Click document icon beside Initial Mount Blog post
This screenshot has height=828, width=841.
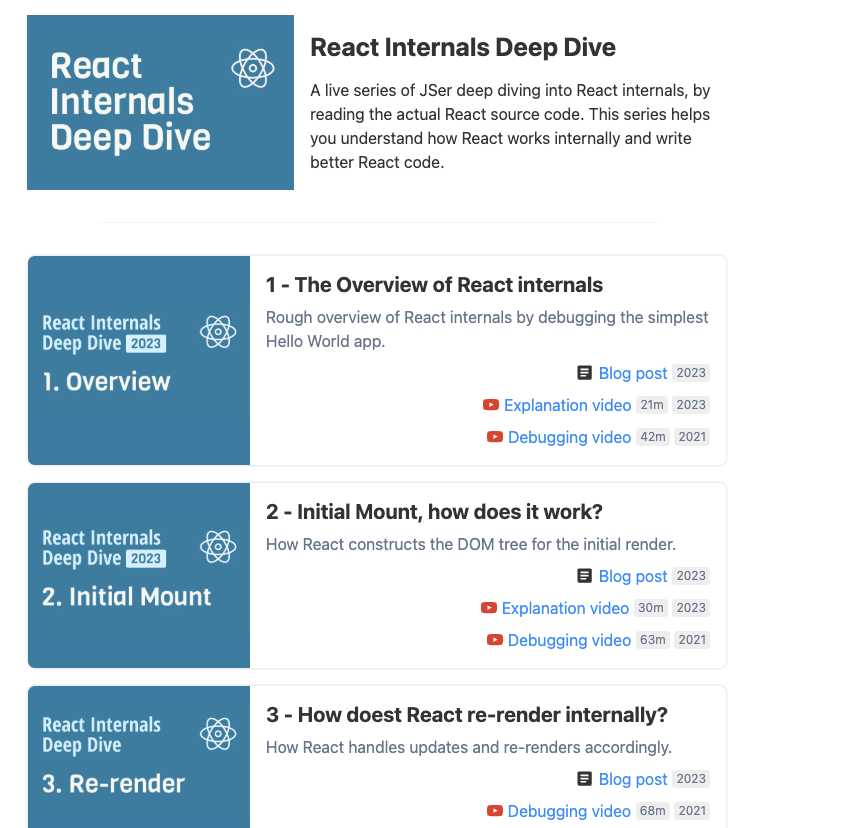[x=584, y=576]
